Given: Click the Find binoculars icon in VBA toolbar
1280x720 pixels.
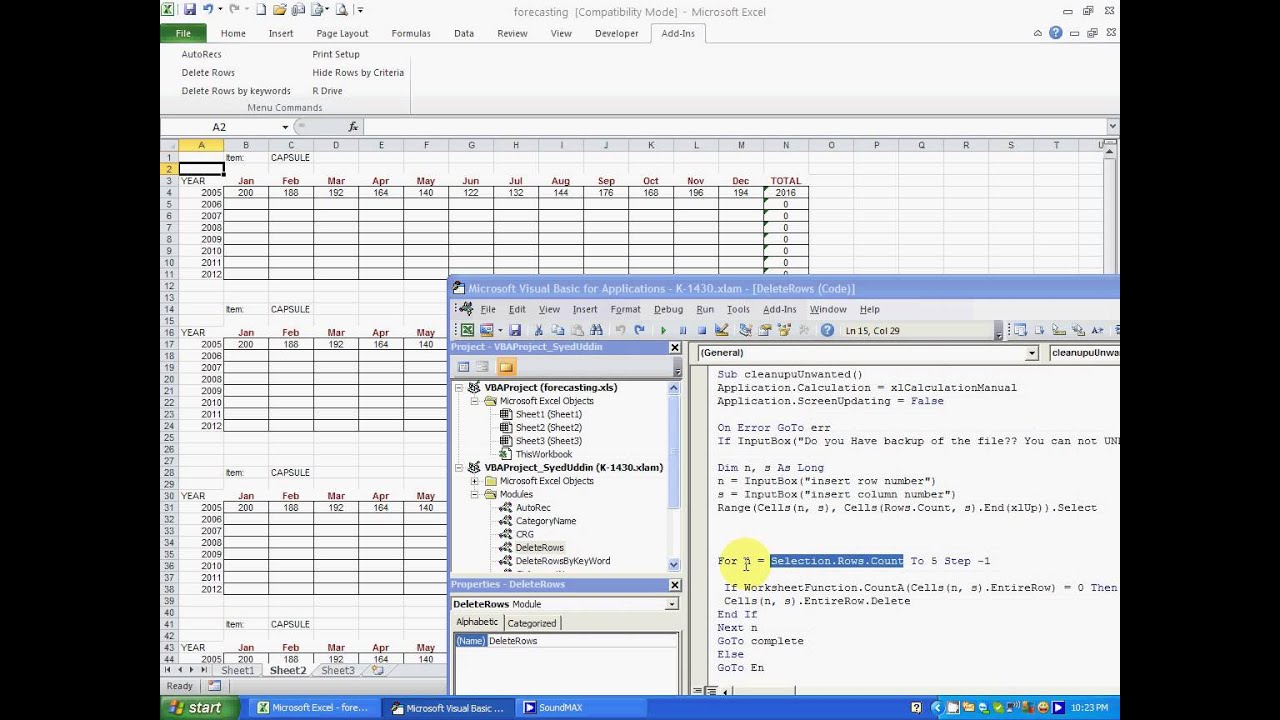Looking at the screenshot, I should [597, 330].
